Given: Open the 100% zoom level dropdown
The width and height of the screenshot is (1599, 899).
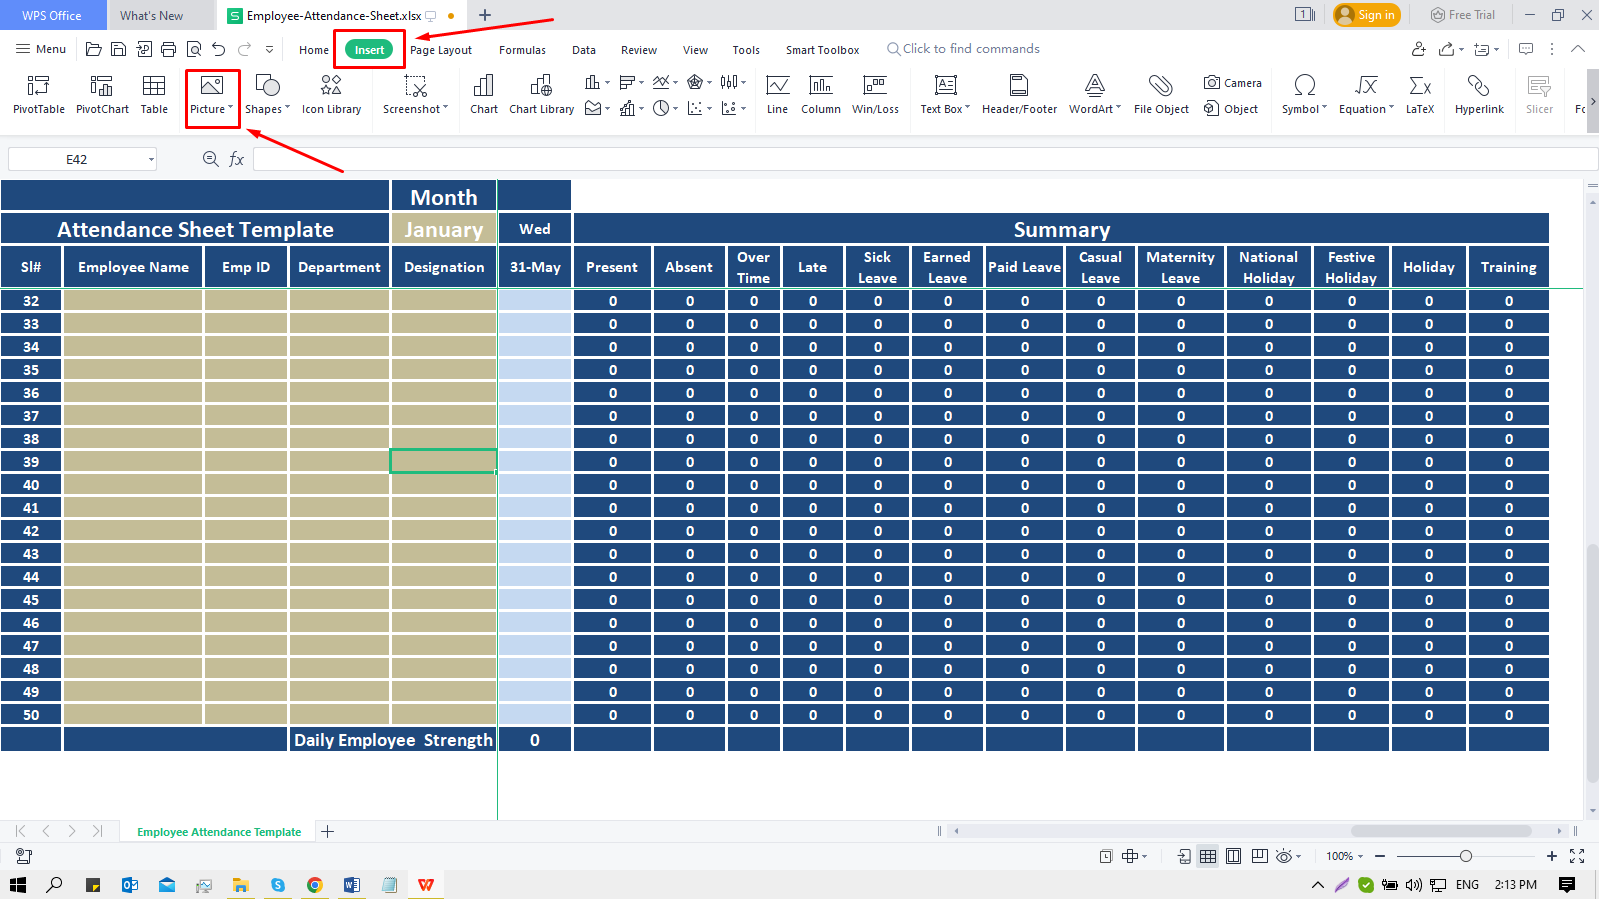Looking at the screenshot, I should point(1345,856).
